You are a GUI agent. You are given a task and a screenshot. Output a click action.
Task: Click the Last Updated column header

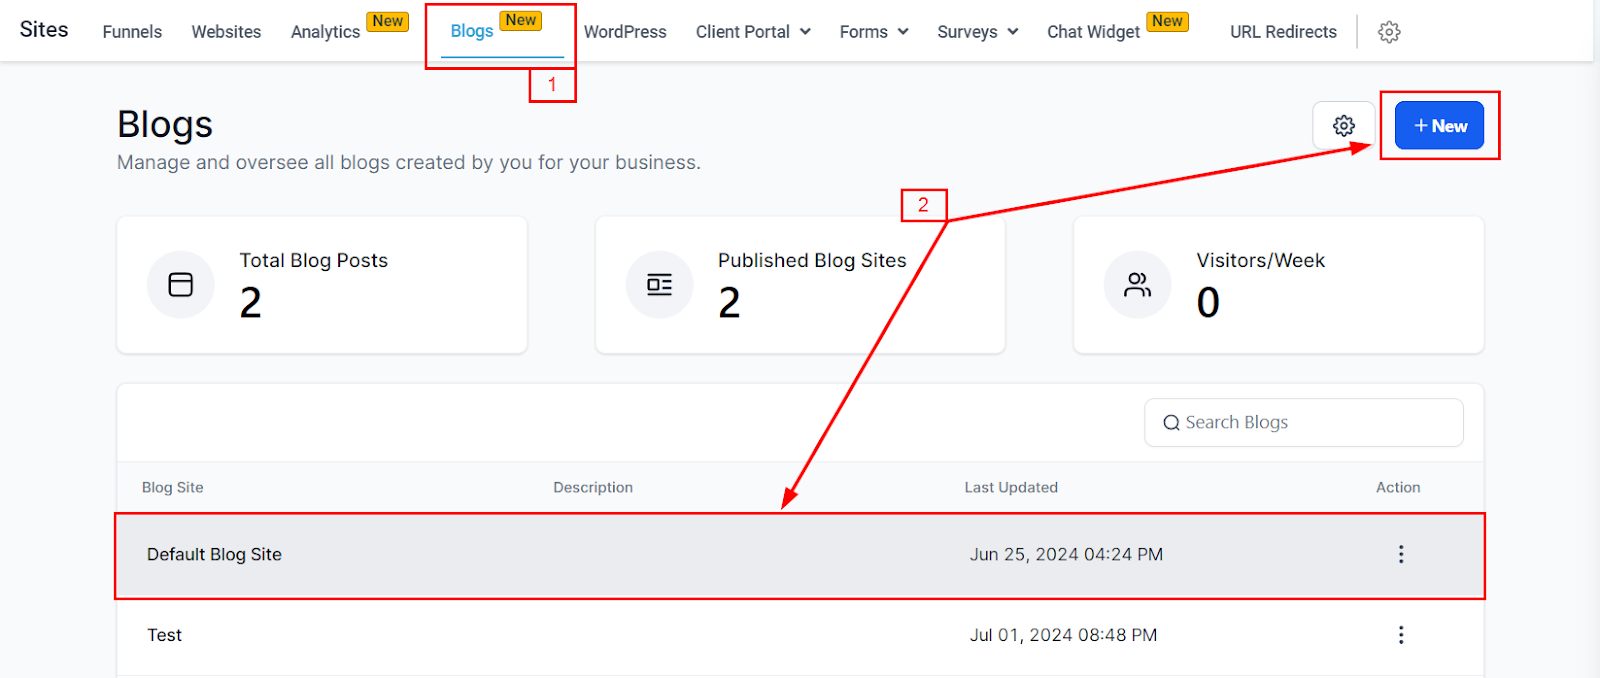coord(1011,487)
